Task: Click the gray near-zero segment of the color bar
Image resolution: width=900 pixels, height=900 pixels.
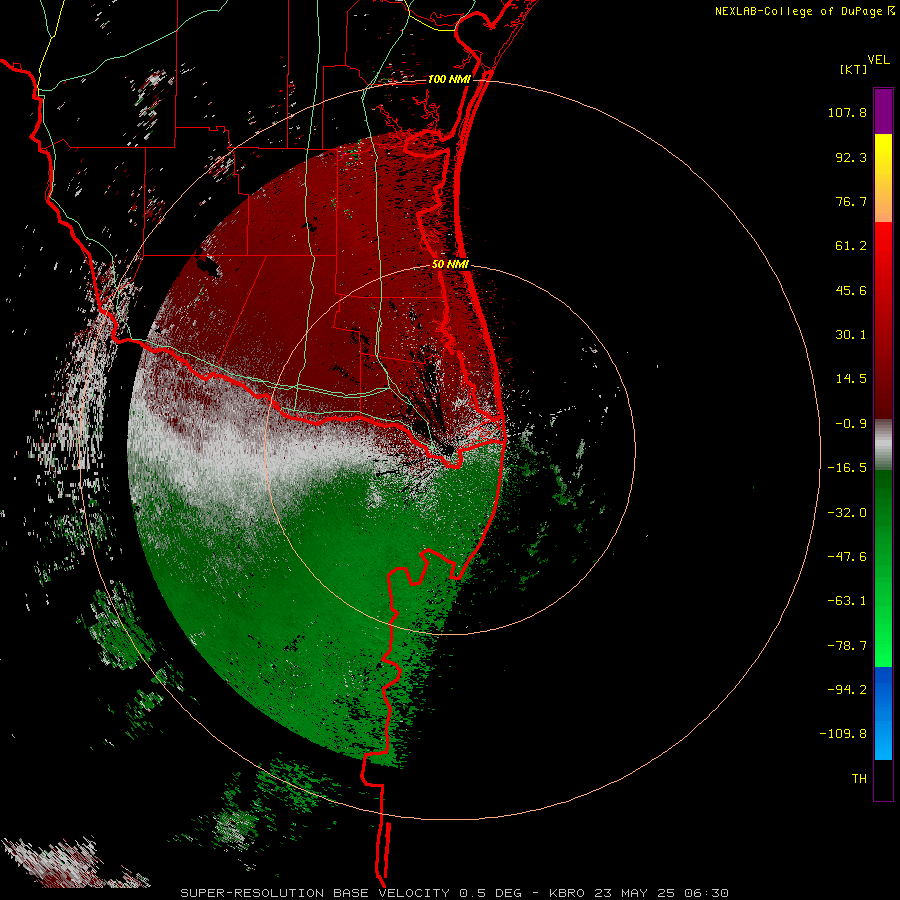Action: (883, 444)
